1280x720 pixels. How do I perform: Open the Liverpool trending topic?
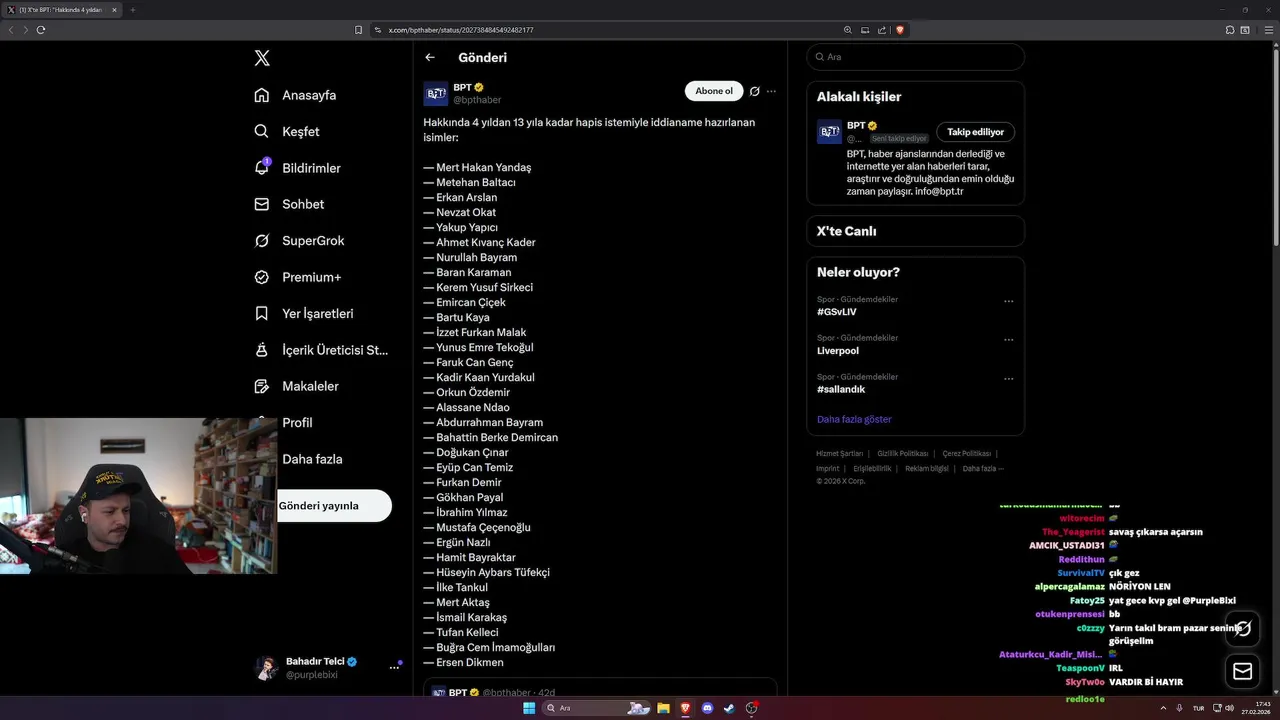(x=838, y=351)
